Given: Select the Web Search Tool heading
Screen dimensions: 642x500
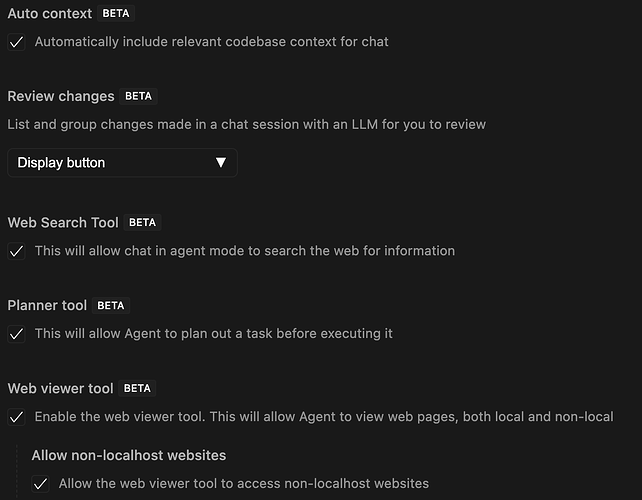Looking at the screenshot, I should point(63,223).
